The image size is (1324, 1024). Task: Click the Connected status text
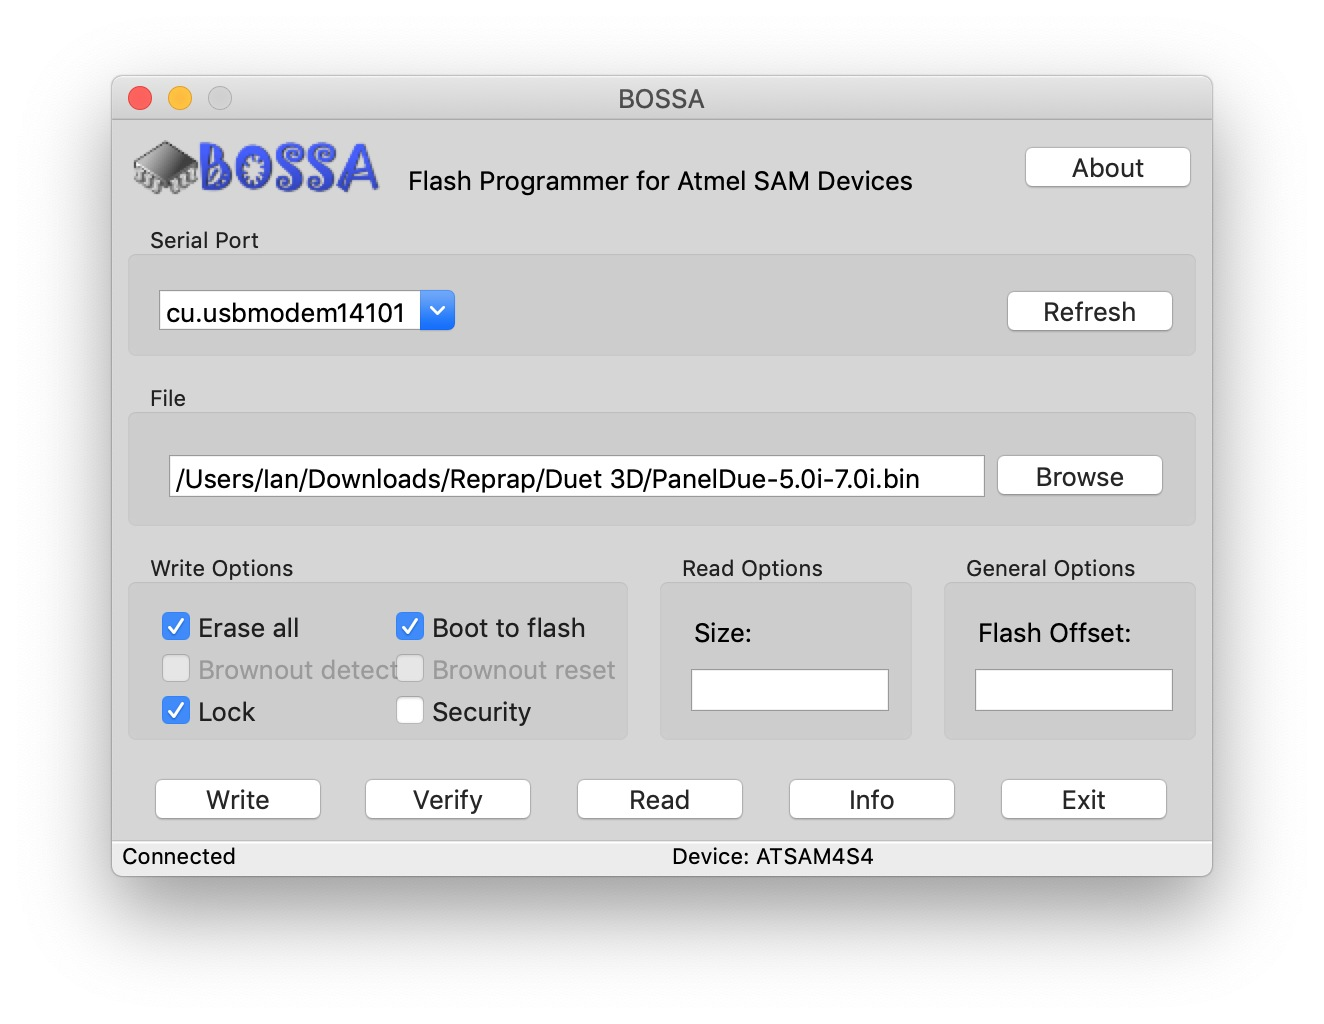179,857
